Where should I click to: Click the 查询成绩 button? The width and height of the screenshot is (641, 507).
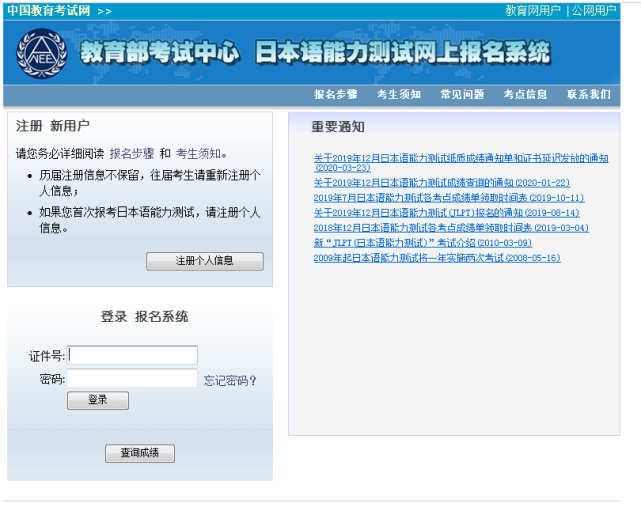140,453
